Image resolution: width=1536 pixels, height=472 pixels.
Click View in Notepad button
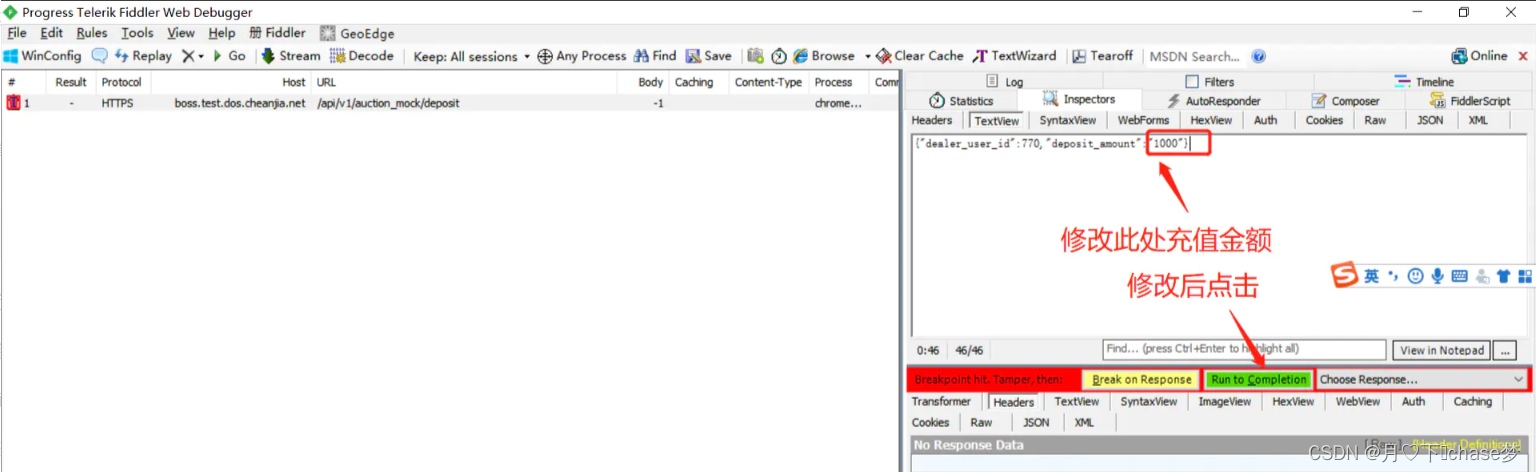(x=1442, y=350)
